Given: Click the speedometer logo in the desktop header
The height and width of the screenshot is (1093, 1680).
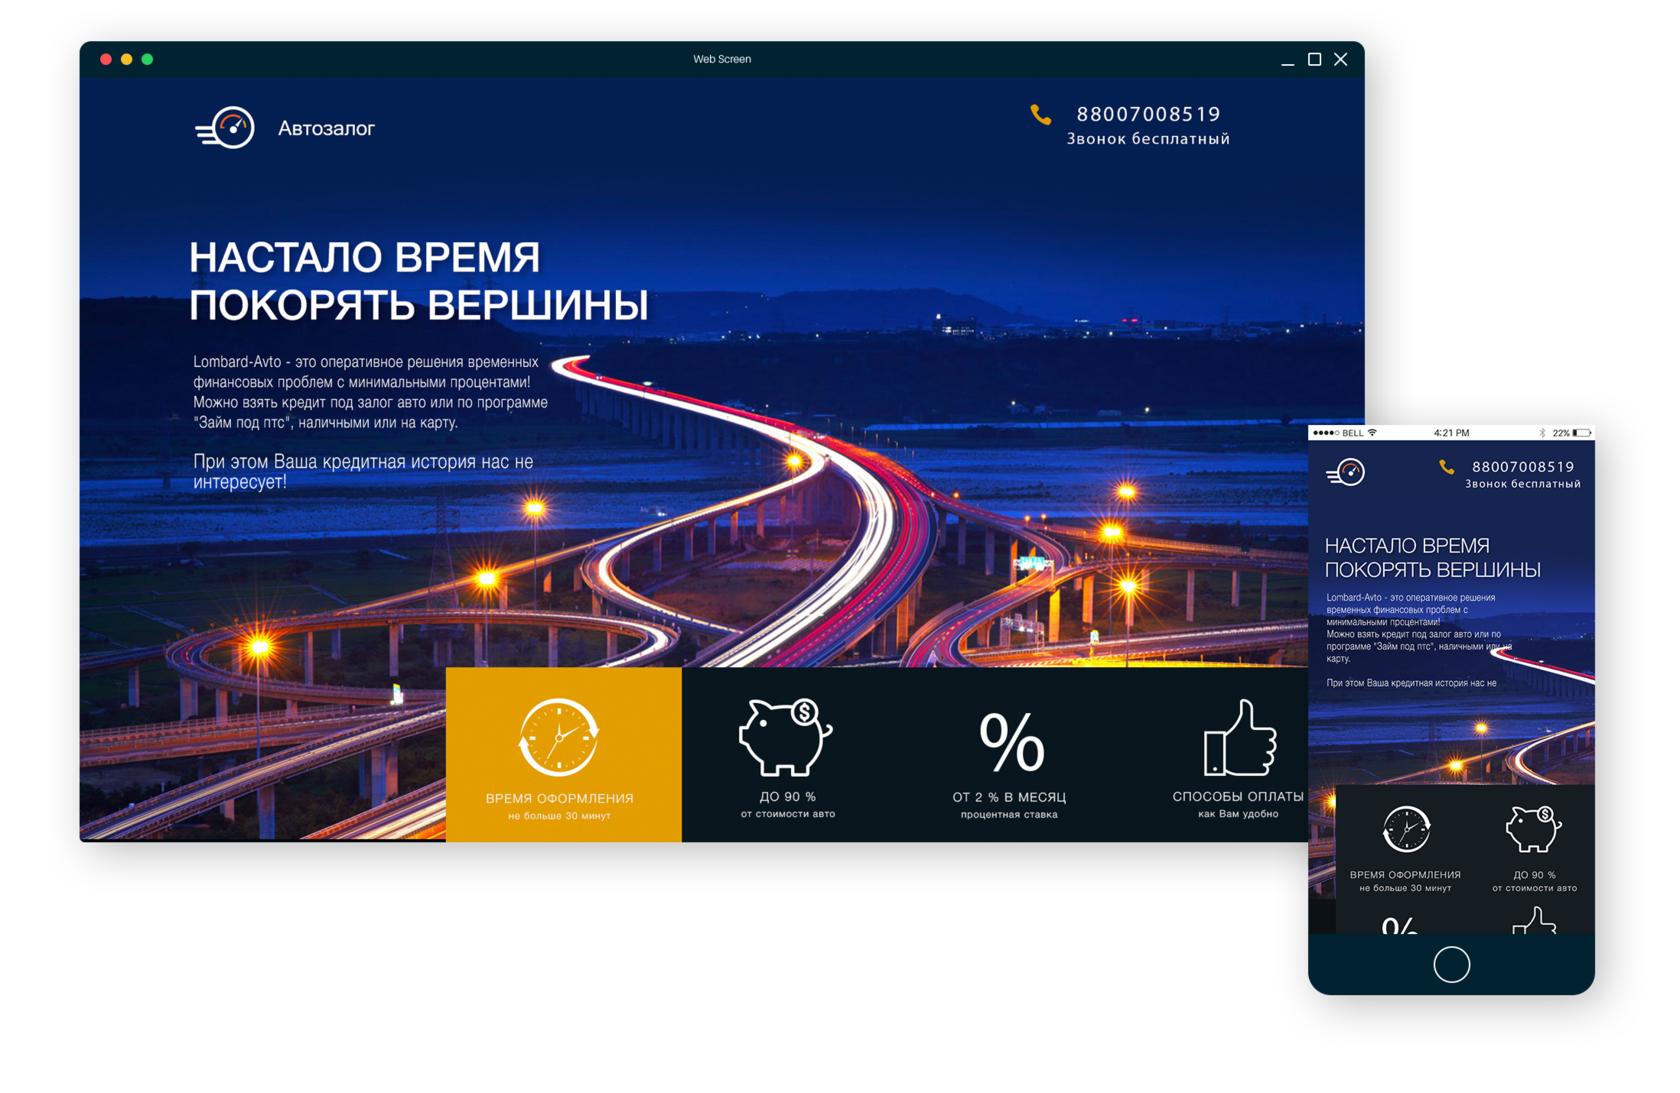Looking at the screenshot, I should (x=226, y=128).
